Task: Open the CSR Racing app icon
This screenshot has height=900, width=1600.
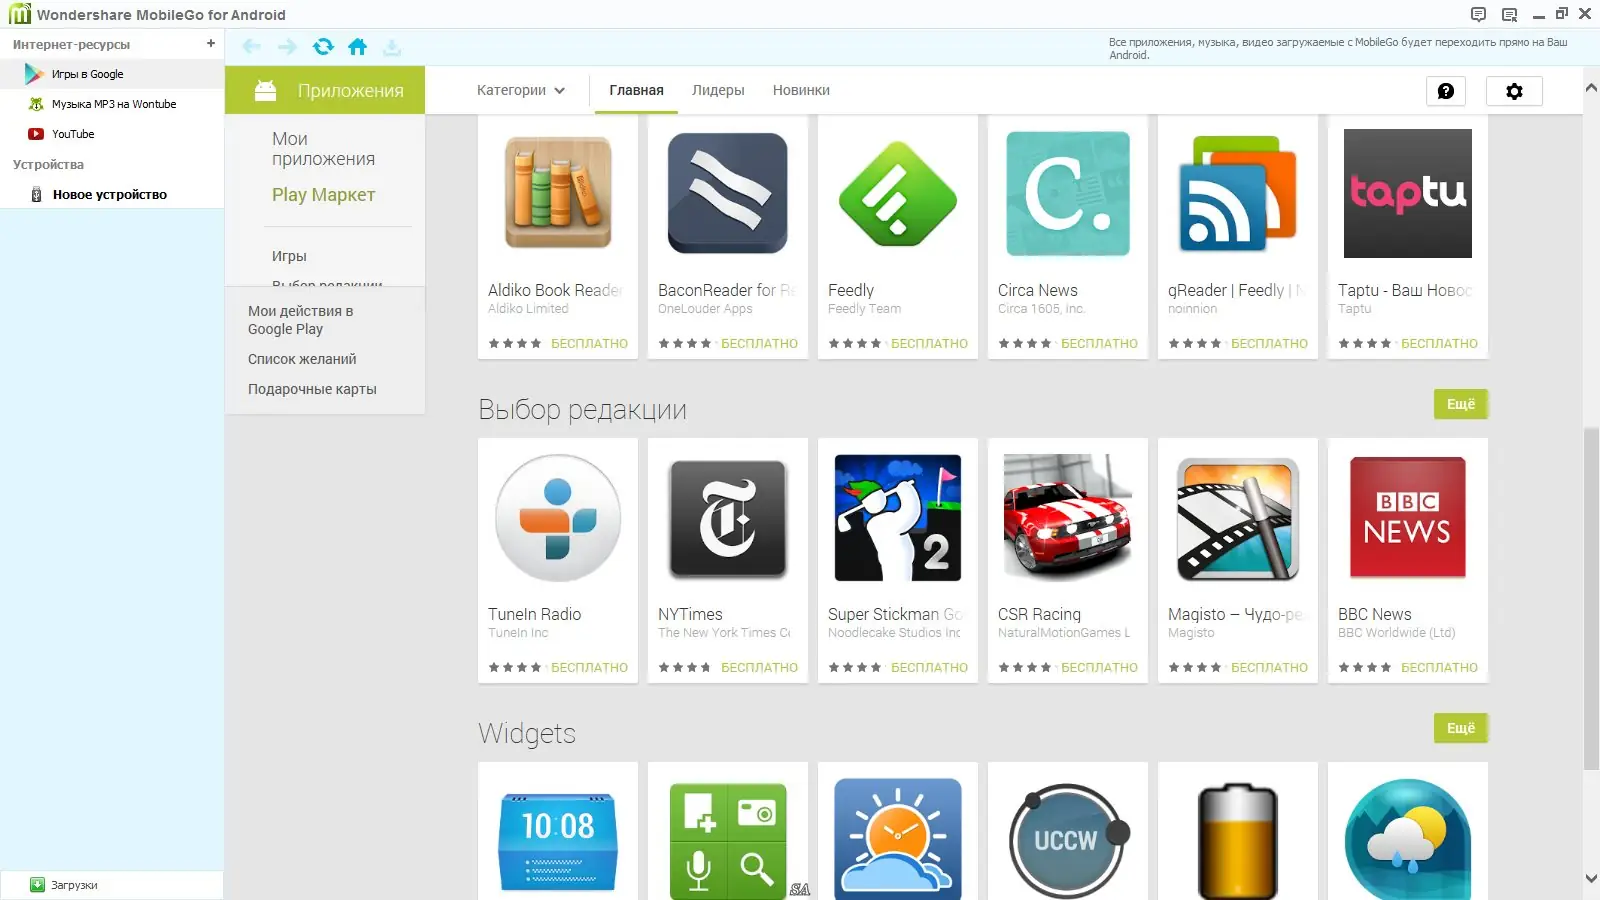Action: click(x=1068, y=518)
